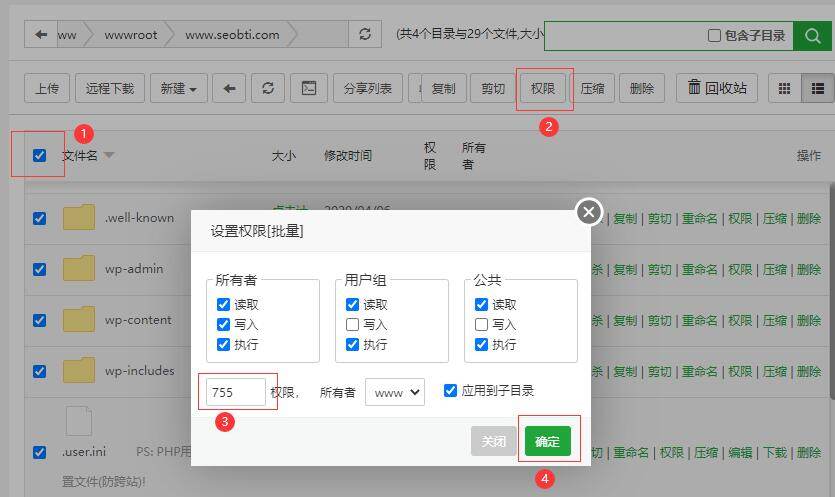The image size is (835, 497).
Task: Open the 新建 dropdown menu
Action: tap(179, 88)
